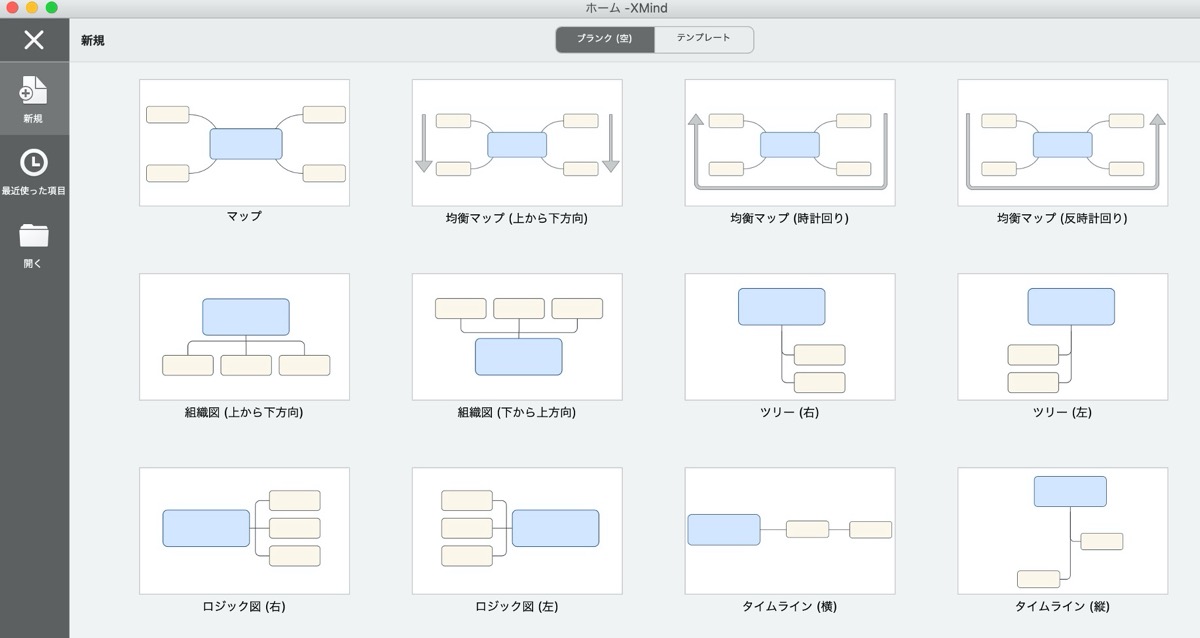Click the ツリー (左) caption
The width and height of the screenshot is (1200, 638).
[1063, 412]
